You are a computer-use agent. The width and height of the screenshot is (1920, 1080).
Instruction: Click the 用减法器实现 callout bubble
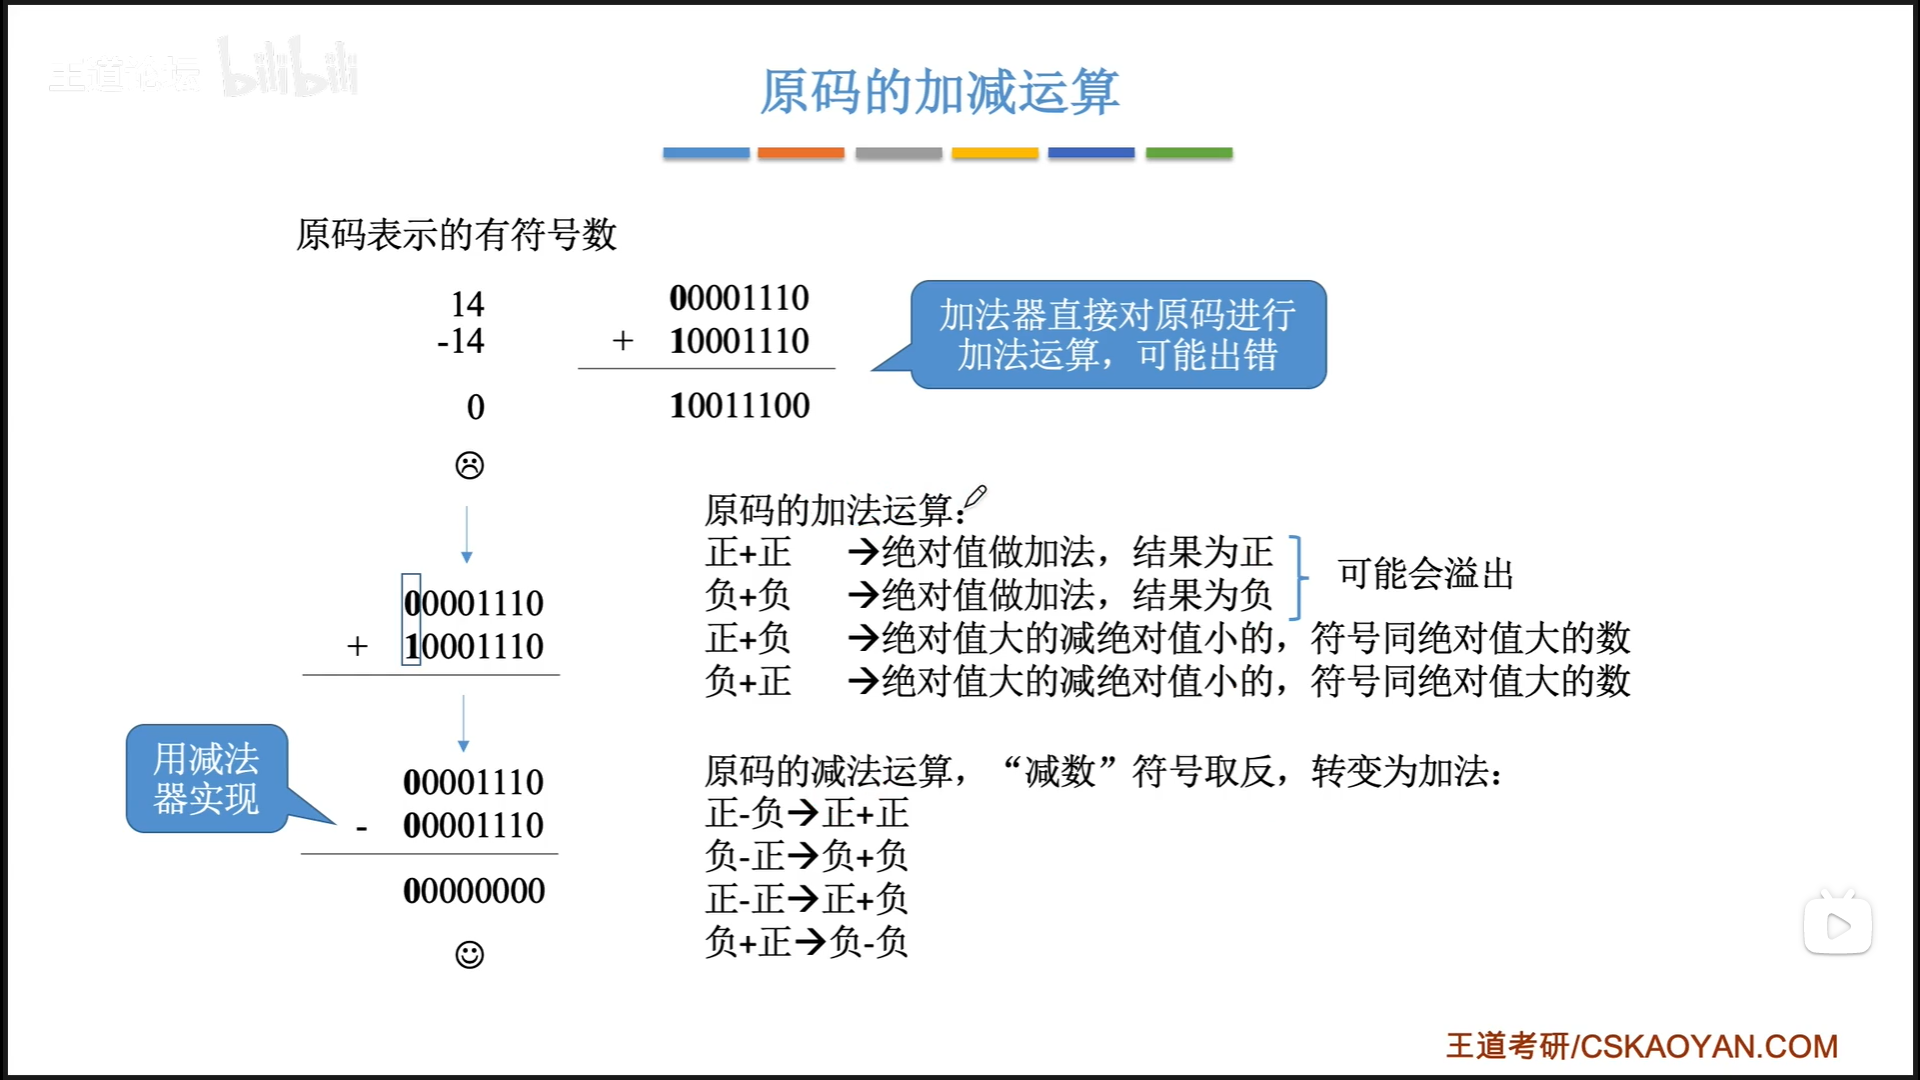coord(207,779)
